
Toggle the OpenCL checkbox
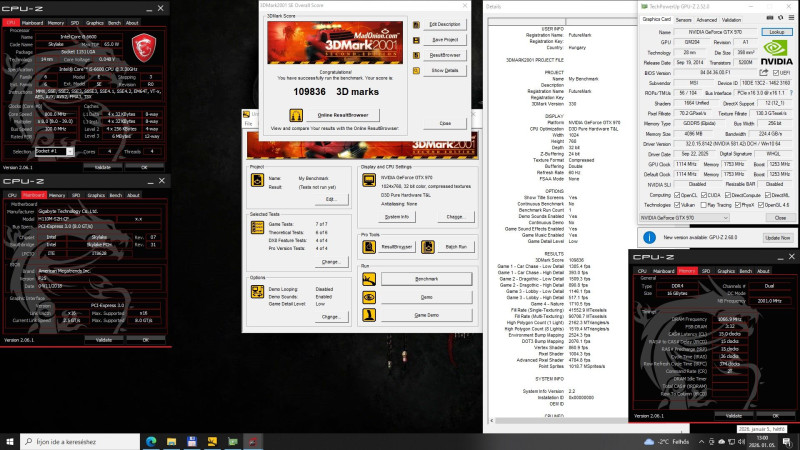coord(677,195)
